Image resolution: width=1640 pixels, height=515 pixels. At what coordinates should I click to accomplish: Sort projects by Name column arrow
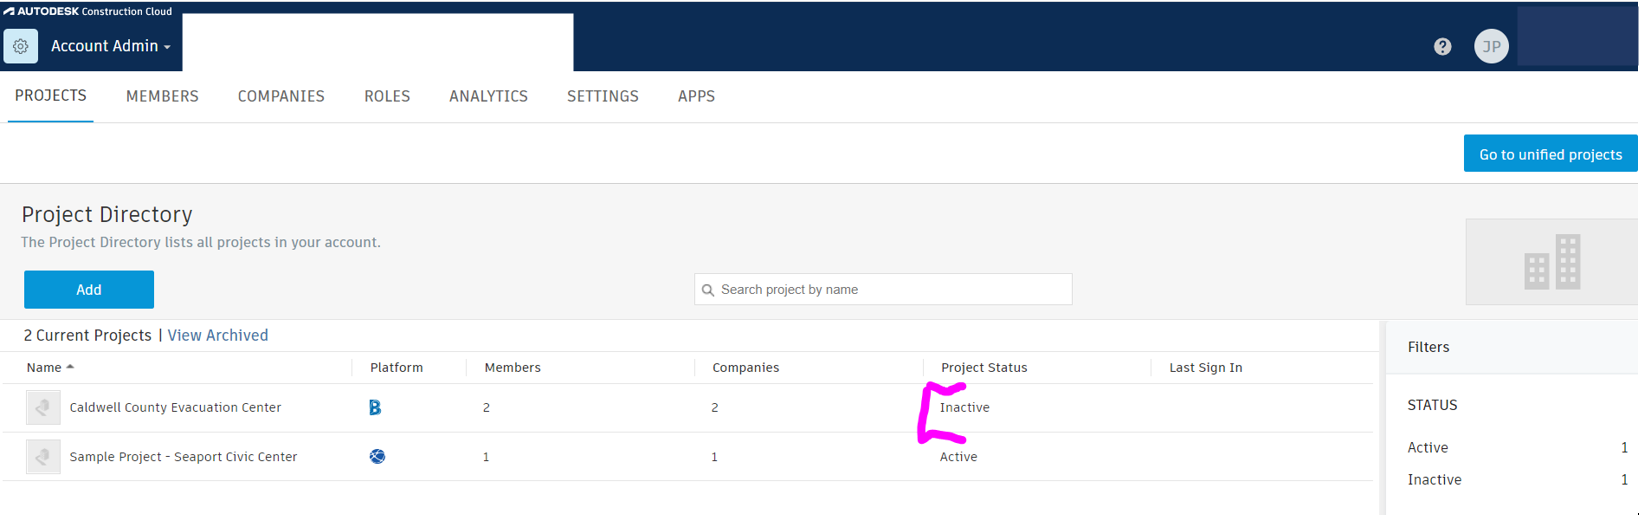(70, 367)
